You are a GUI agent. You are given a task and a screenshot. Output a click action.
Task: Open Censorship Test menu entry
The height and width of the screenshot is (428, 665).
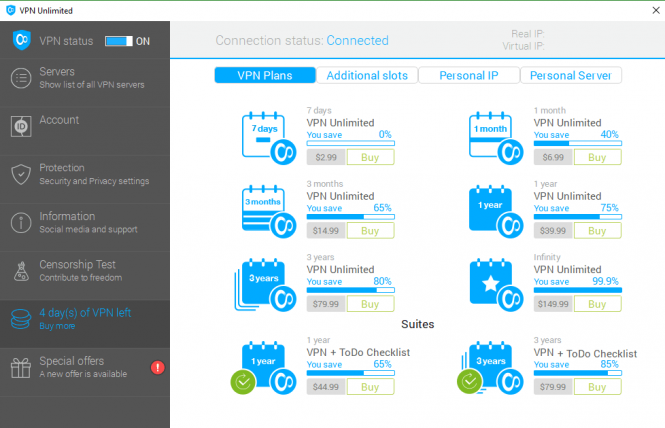coord(85,276)
